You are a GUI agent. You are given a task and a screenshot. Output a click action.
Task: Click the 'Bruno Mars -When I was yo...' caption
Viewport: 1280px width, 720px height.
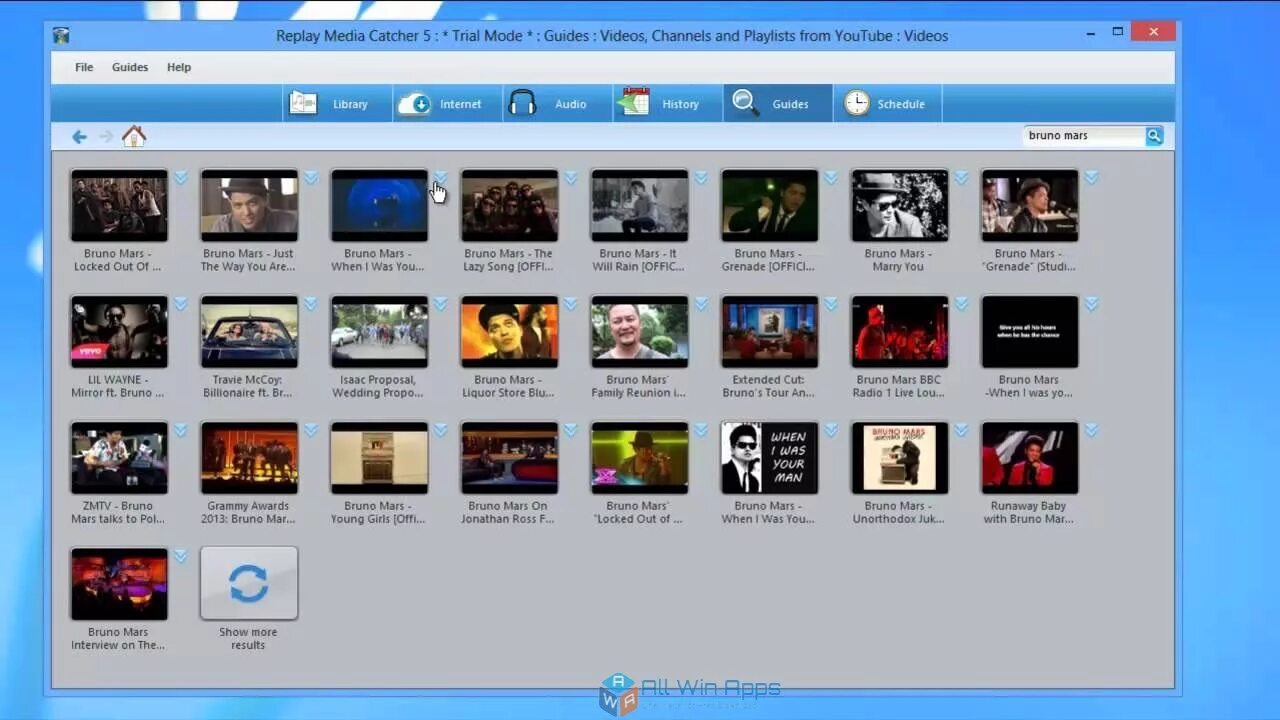pos(1029,386)
